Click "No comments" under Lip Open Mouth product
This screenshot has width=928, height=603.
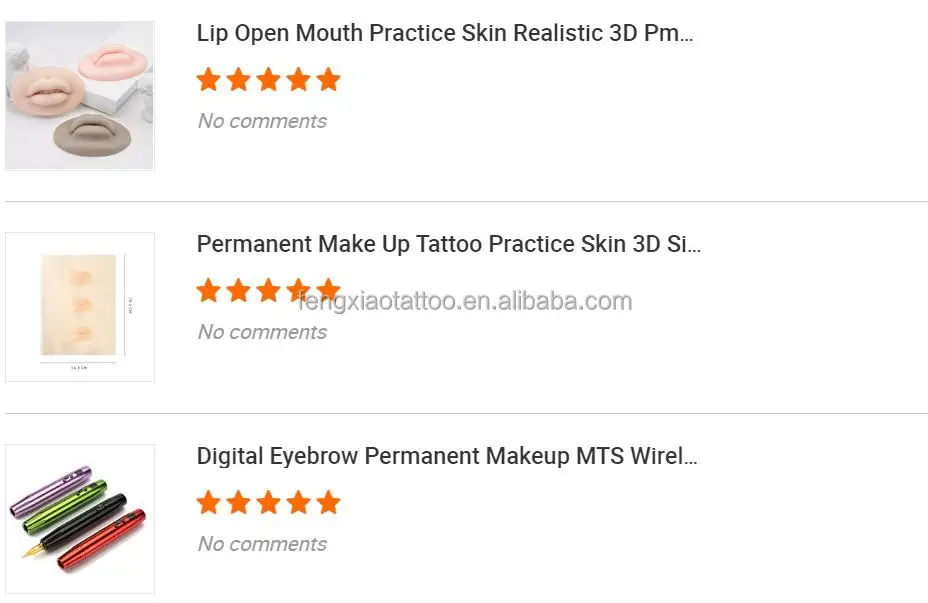[x=262, y=121]
